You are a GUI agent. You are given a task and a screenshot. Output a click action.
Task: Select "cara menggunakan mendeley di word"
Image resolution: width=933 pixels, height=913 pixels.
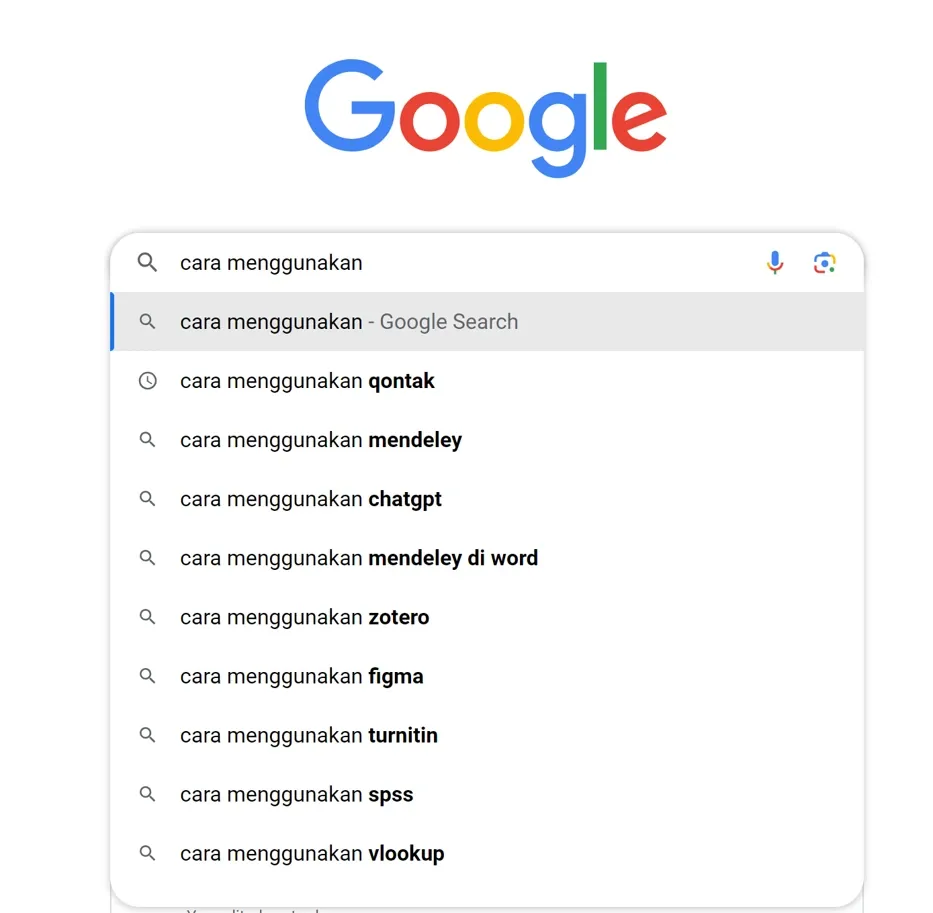[x=358, y=558]
